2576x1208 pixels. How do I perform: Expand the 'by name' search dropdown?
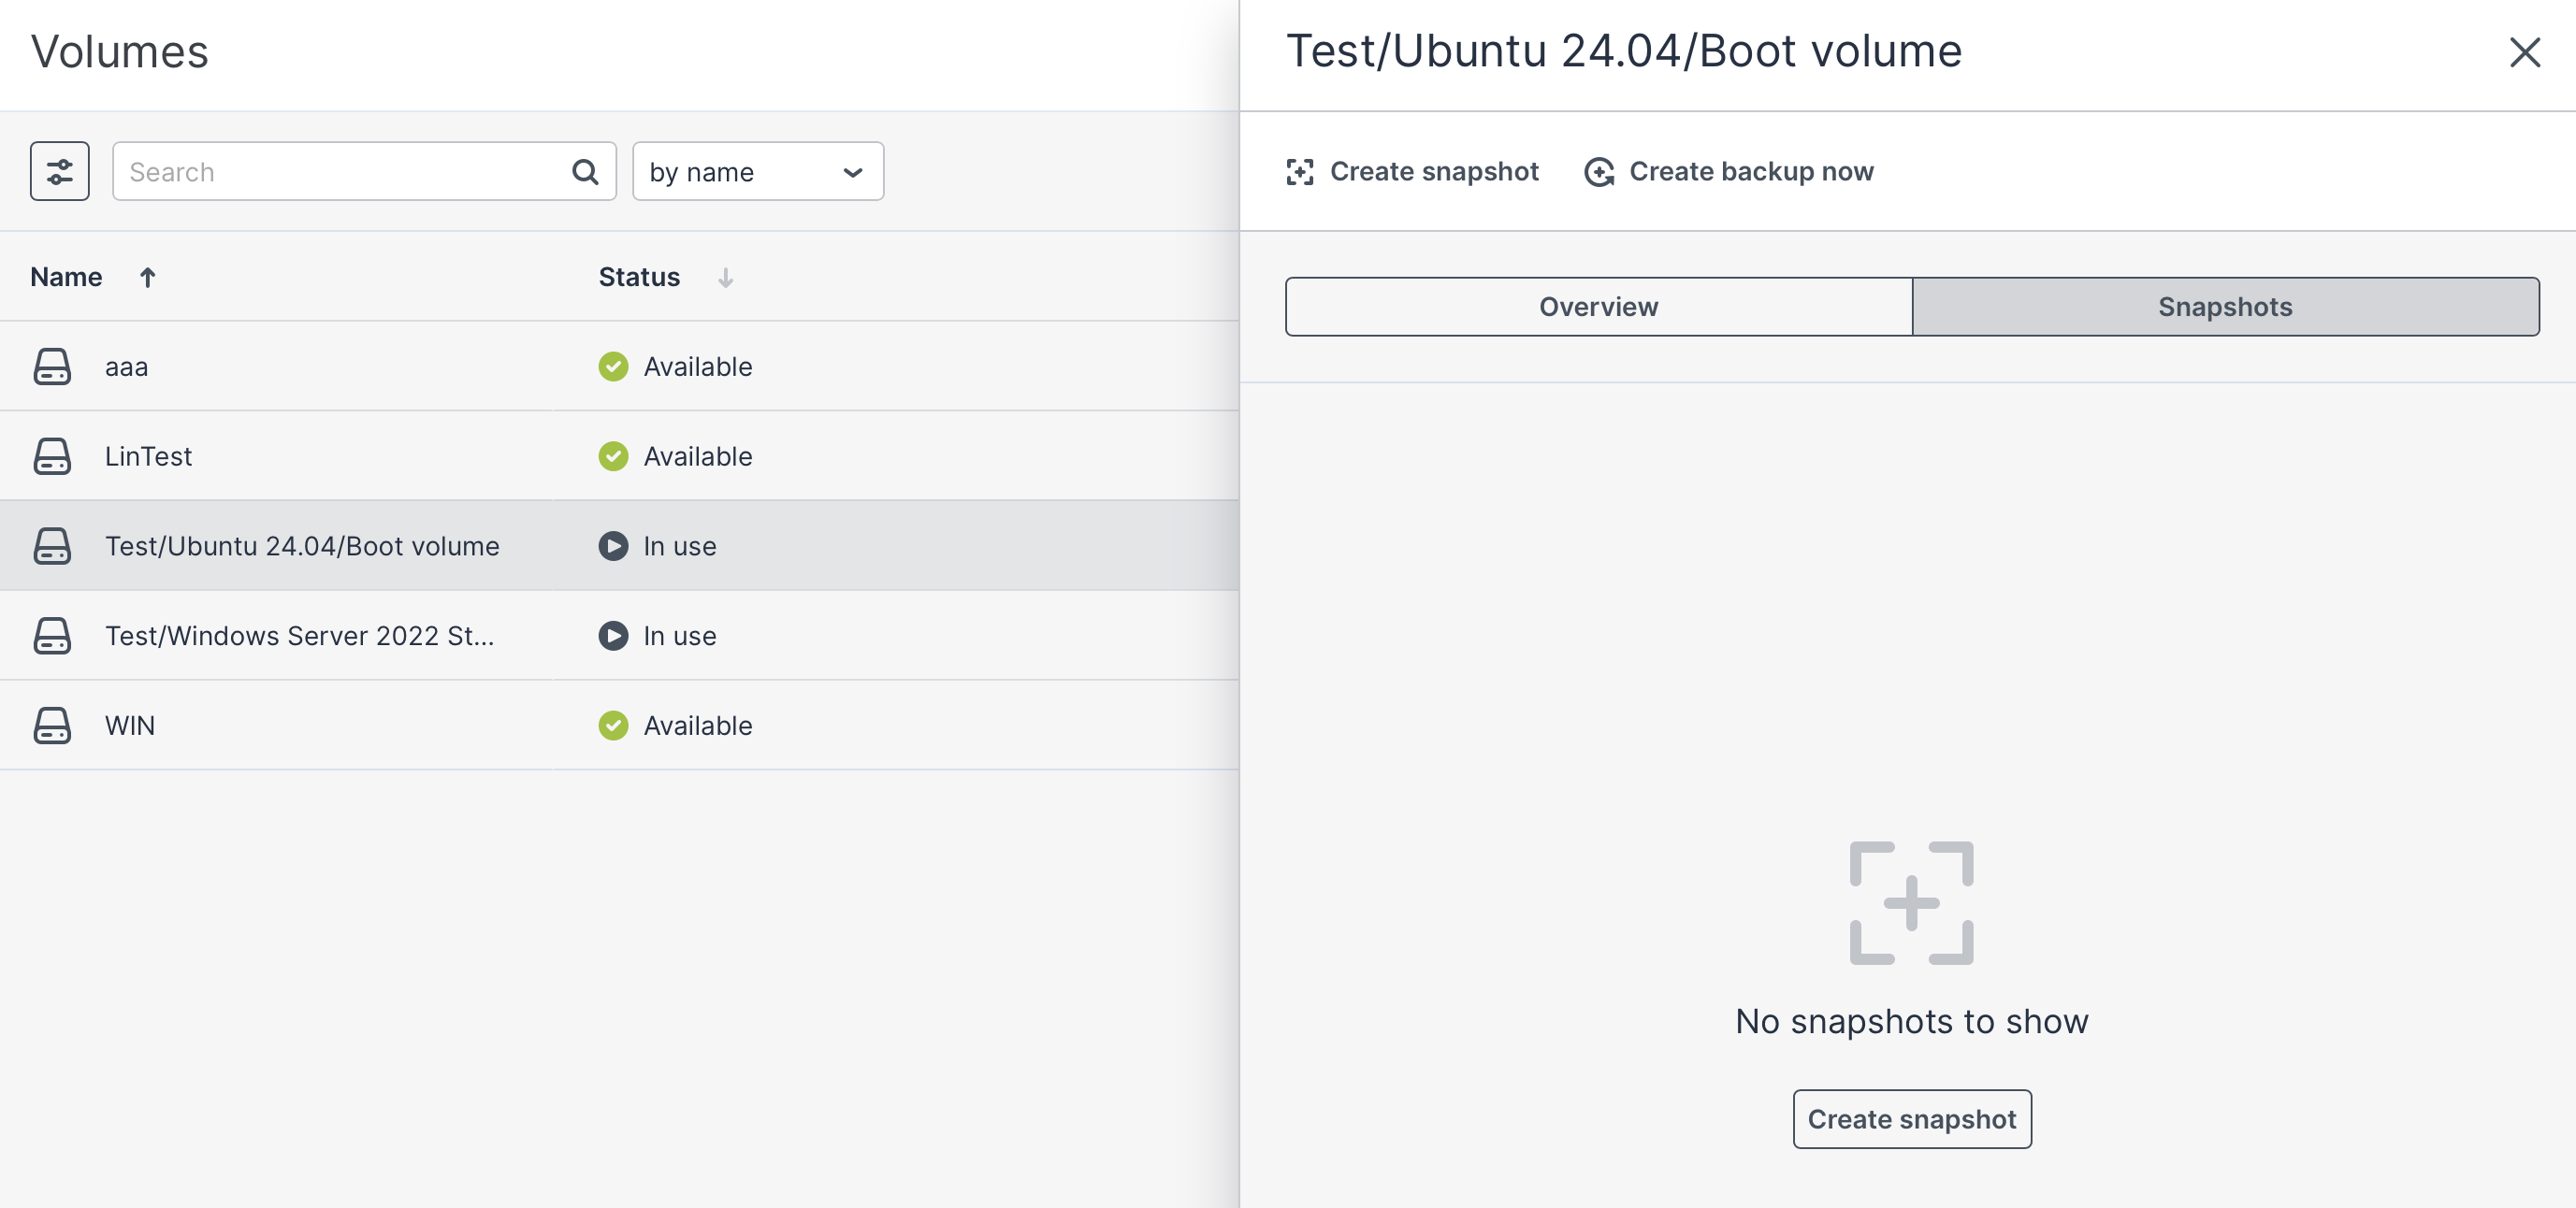[x=757, y=172]
